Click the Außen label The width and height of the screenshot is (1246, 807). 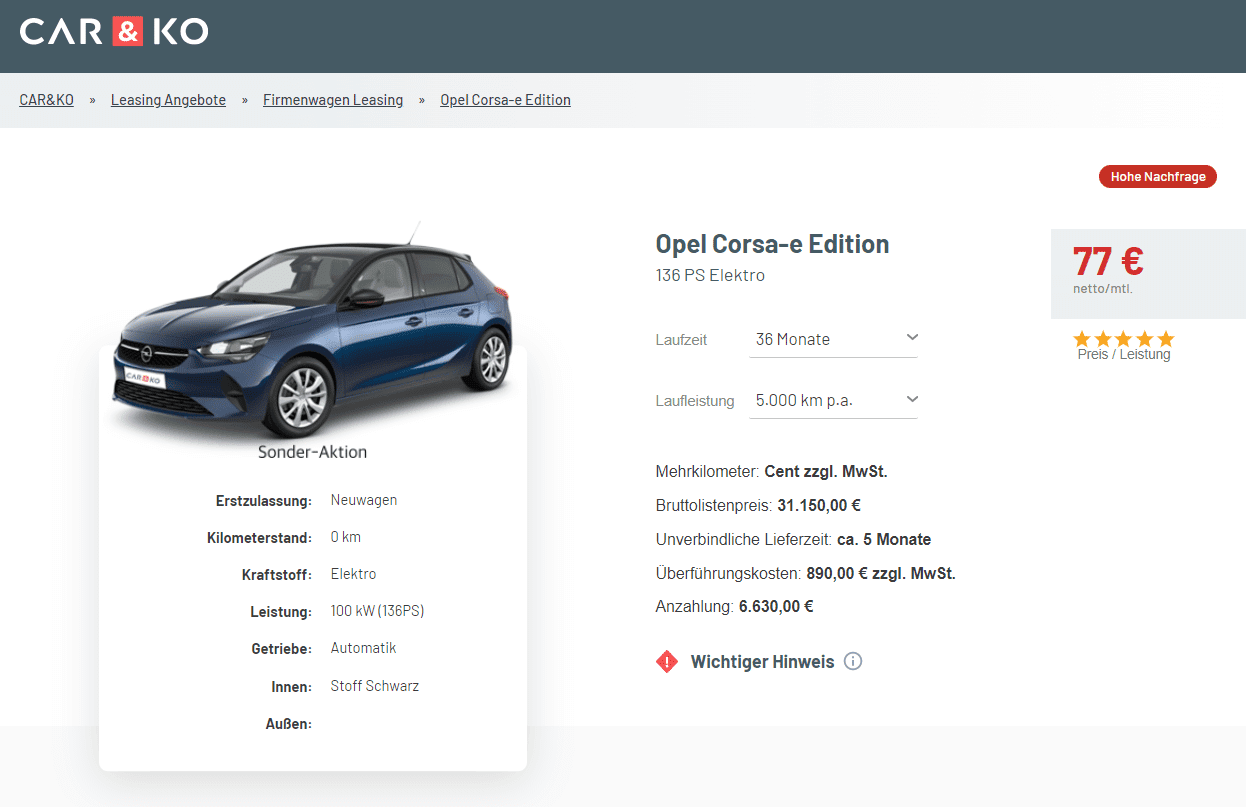pos(288,723)
